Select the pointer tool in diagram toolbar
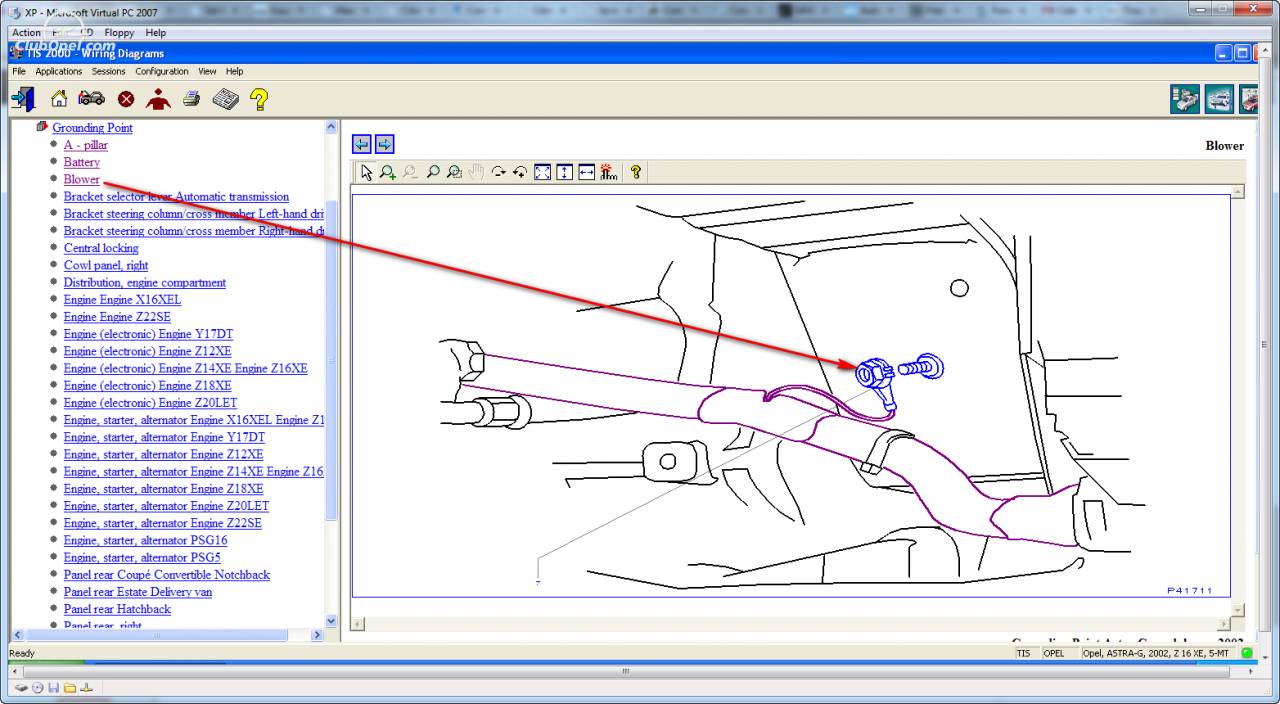This screenshot has width=1280, height=704. tap(366, 172)
